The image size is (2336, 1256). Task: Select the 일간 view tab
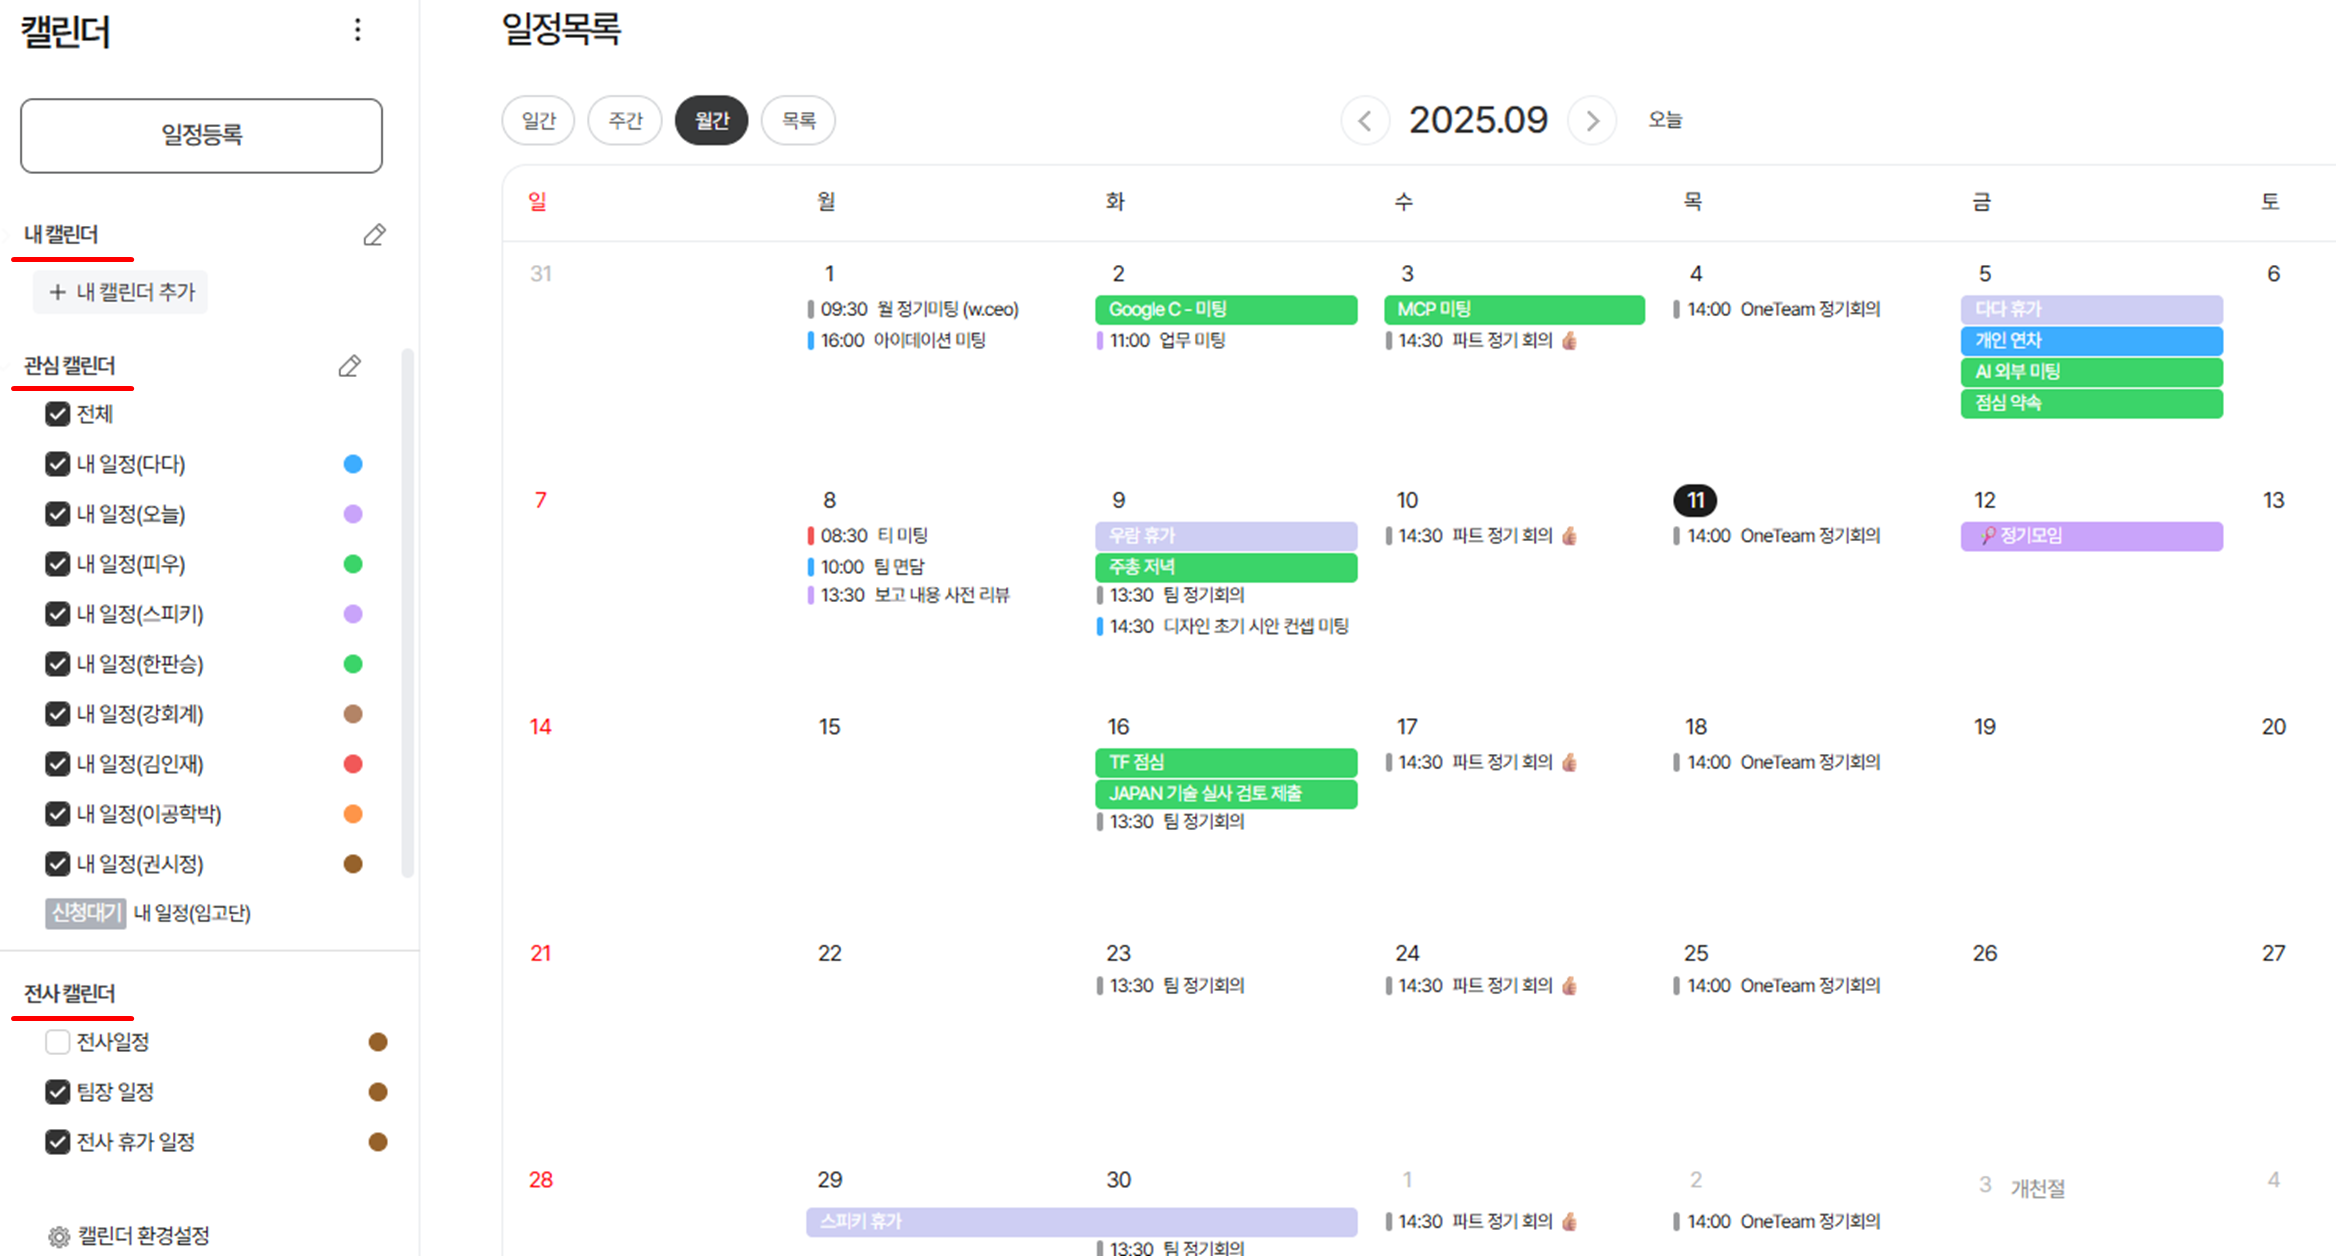point(538,120)
